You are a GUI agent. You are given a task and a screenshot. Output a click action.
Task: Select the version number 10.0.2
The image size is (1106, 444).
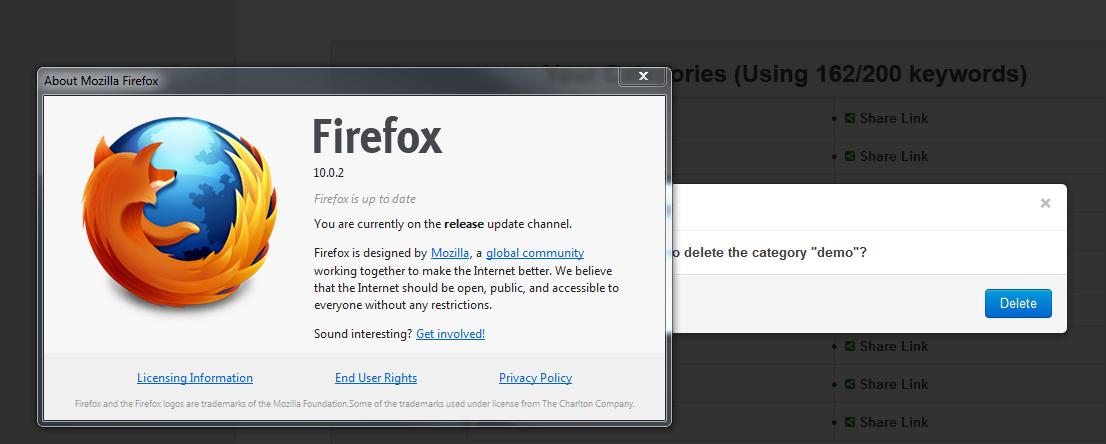[329, 172]
